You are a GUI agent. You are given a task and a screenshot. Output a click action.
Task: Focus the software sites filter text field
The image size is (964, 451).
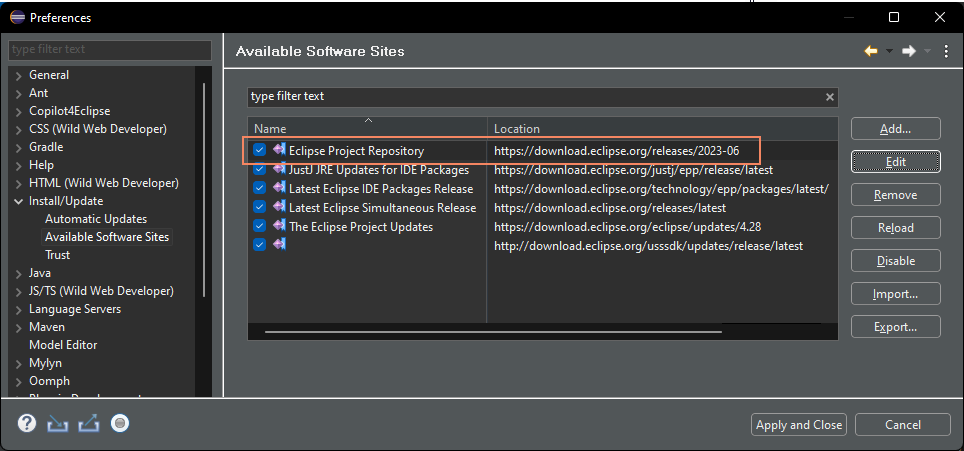click(543, 97)
